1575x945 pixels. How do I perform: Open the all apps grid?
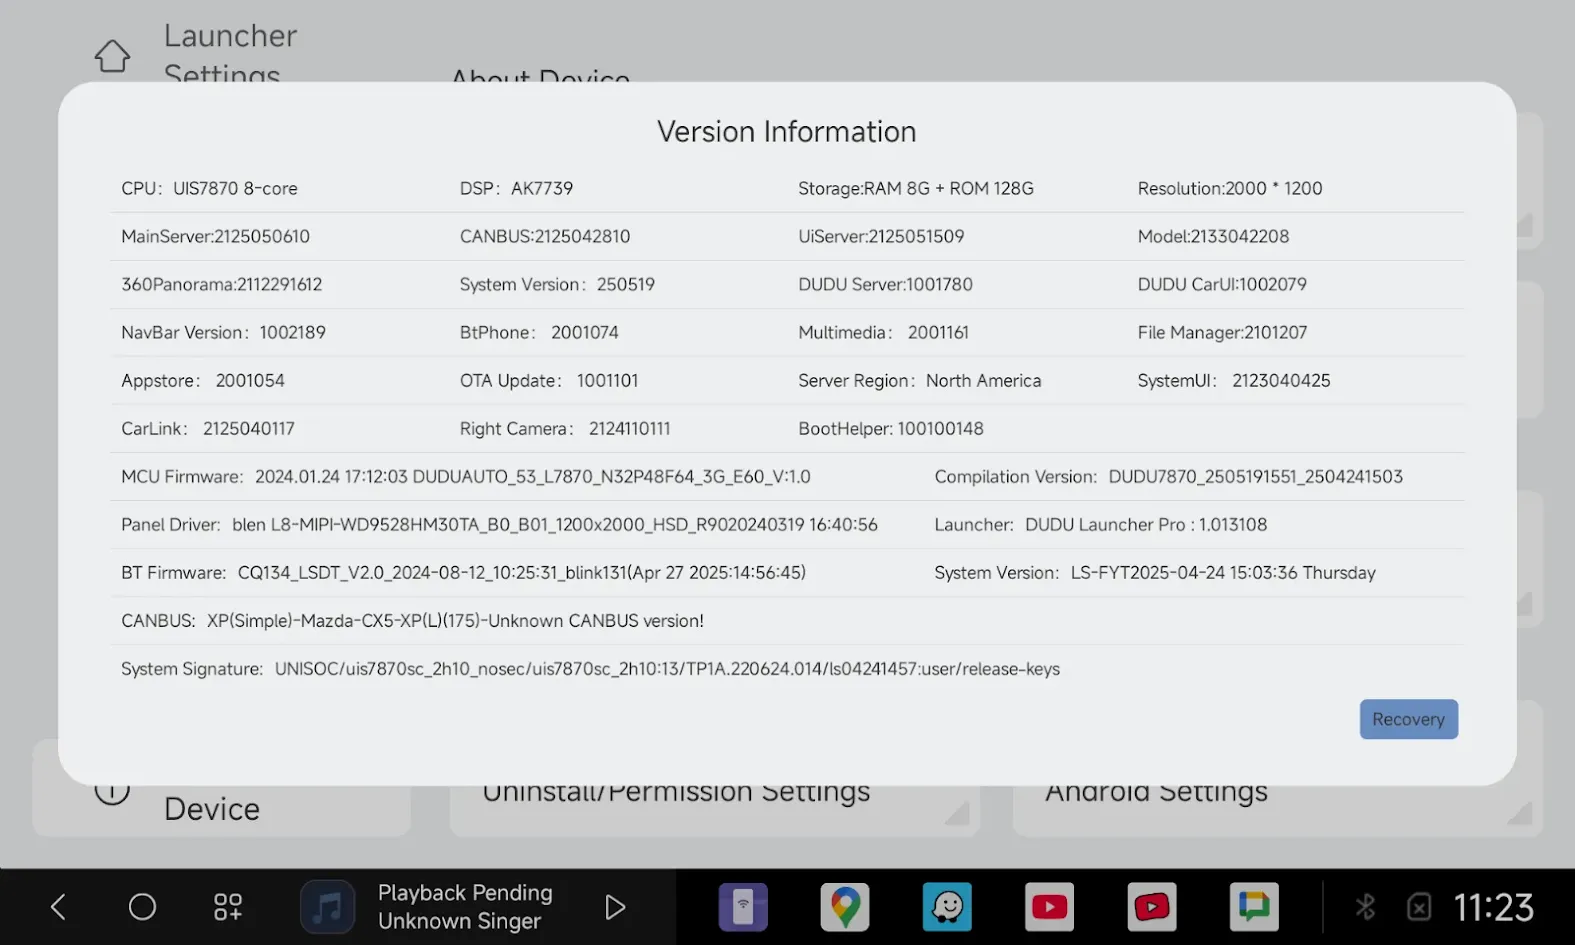[227, 907]
